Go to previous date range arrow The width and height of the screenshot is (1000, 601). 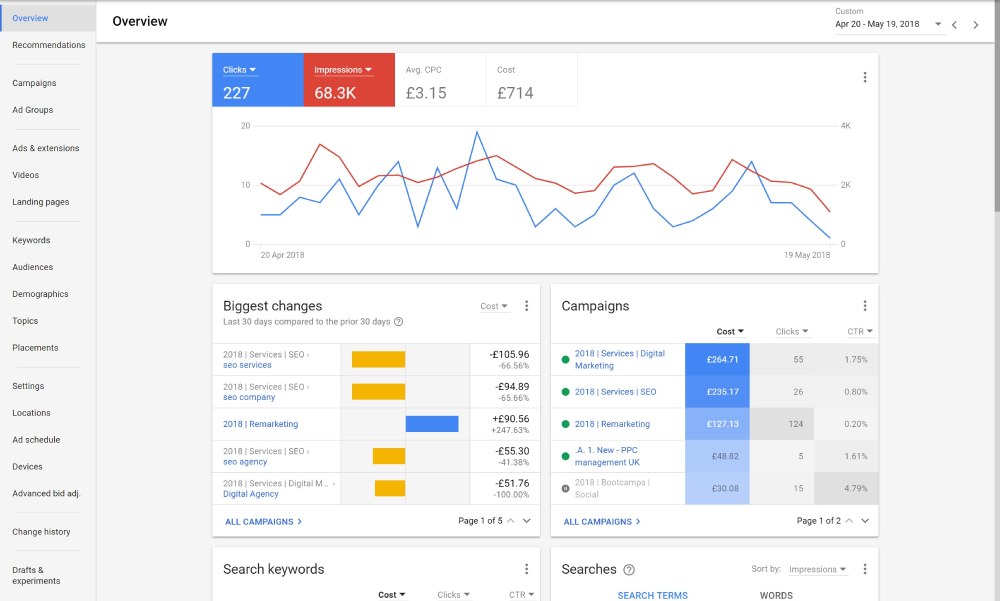(954, 25)
